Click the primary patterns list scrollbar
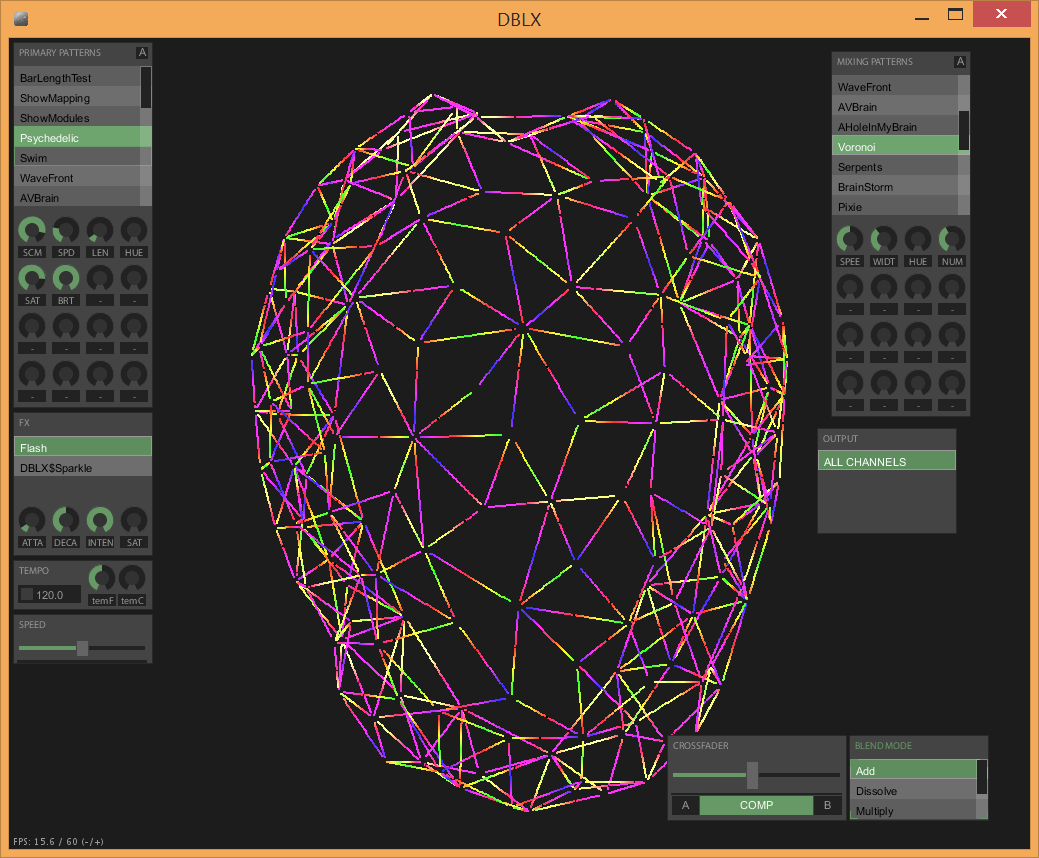 coord(146,87)
